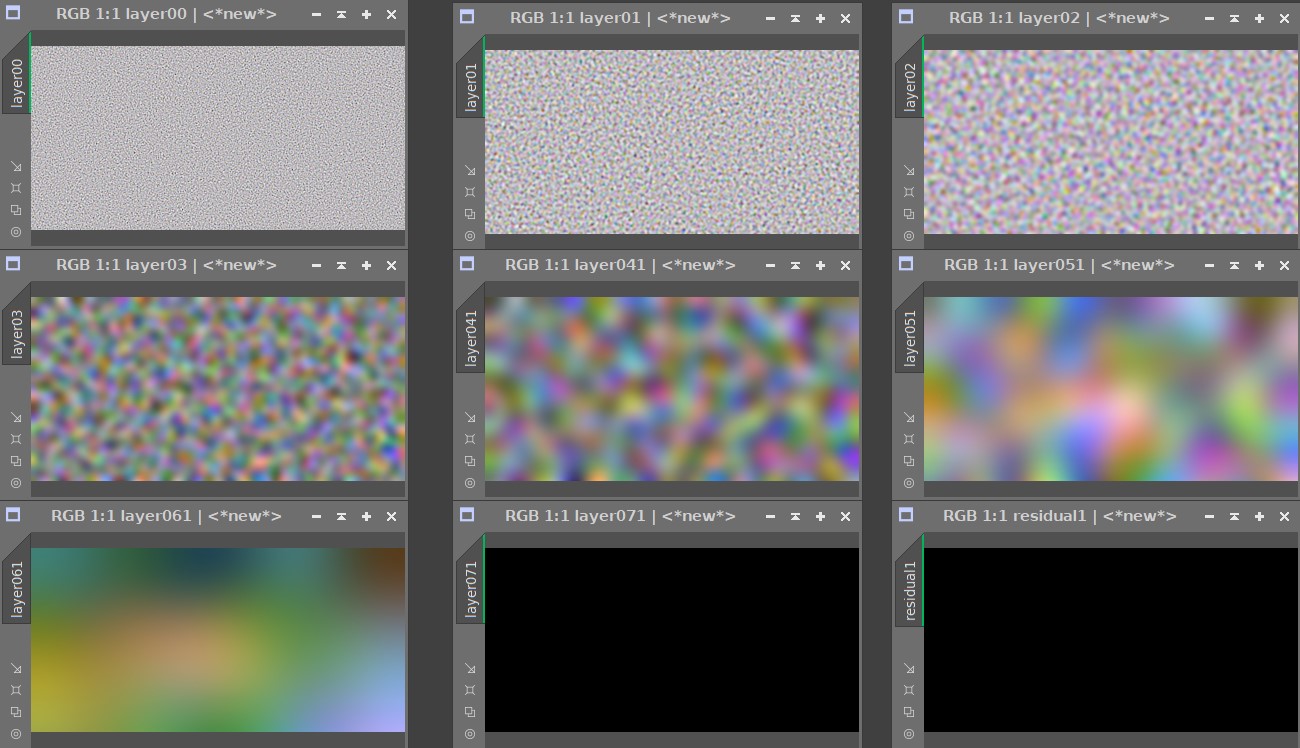The height and width of the screenshot is (748, 1300).
Task: Click the four-corner frame icon in the layer071 window
Action: [x=470, y=690]
